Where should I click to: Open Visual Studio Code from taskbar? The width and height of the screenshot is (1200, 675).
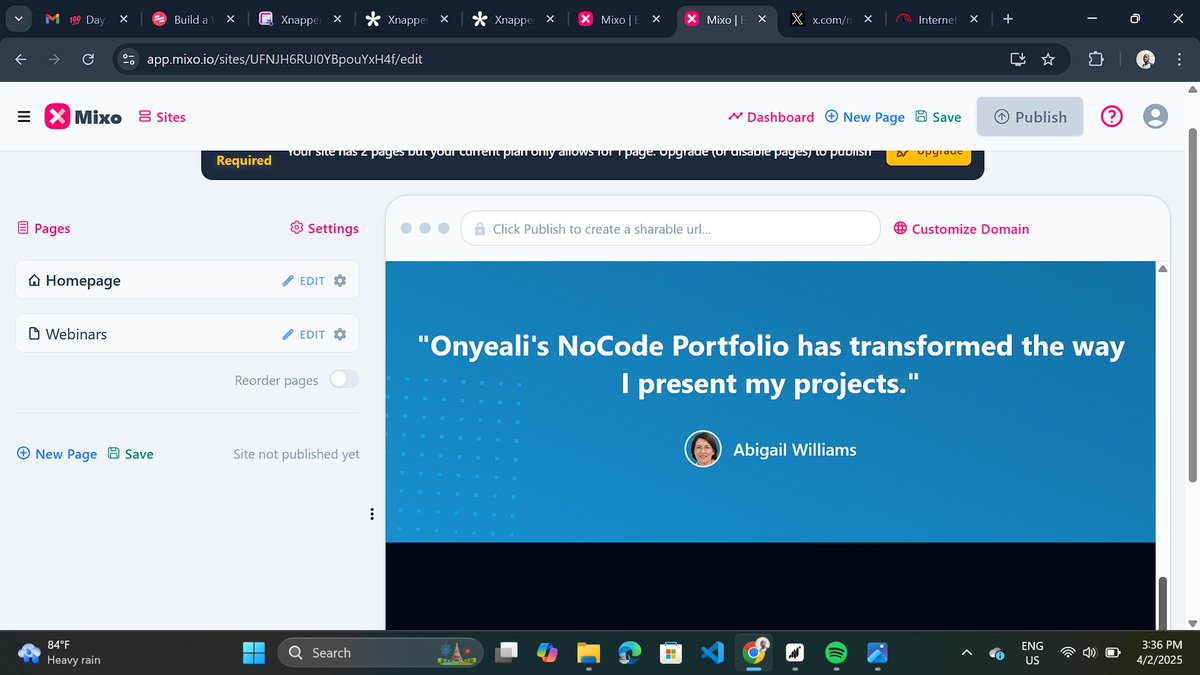pyautogui.click(x=712, y=652)
